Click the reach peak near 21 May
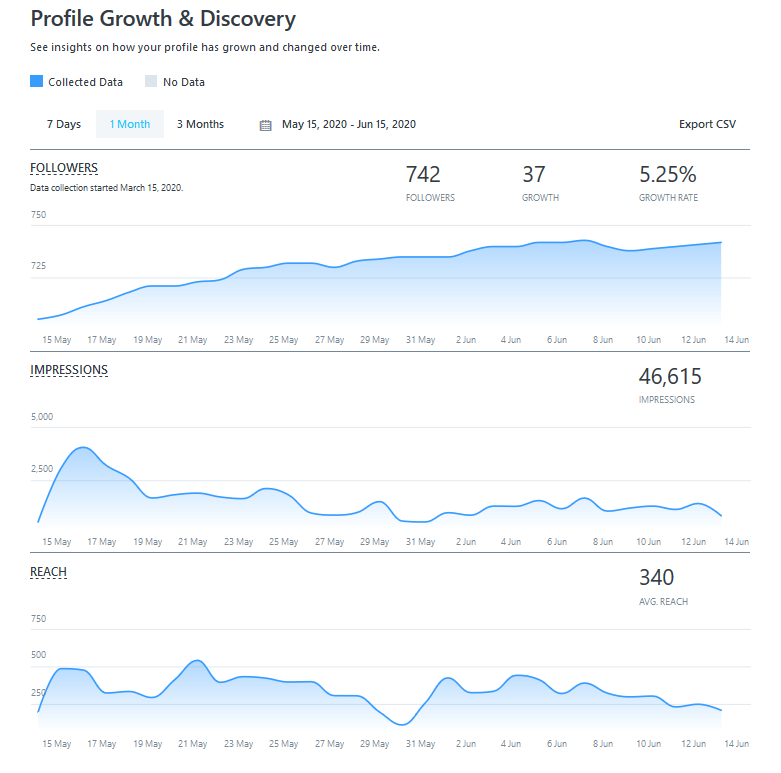Viewport: 781px width, 773px height. (197, 660)
